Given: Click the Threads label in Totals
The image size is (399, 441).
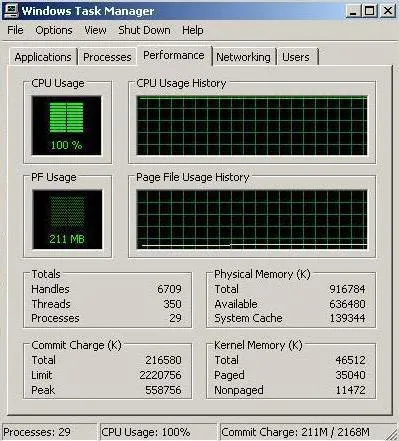Looking at the screenshot, I should point(51,304).
